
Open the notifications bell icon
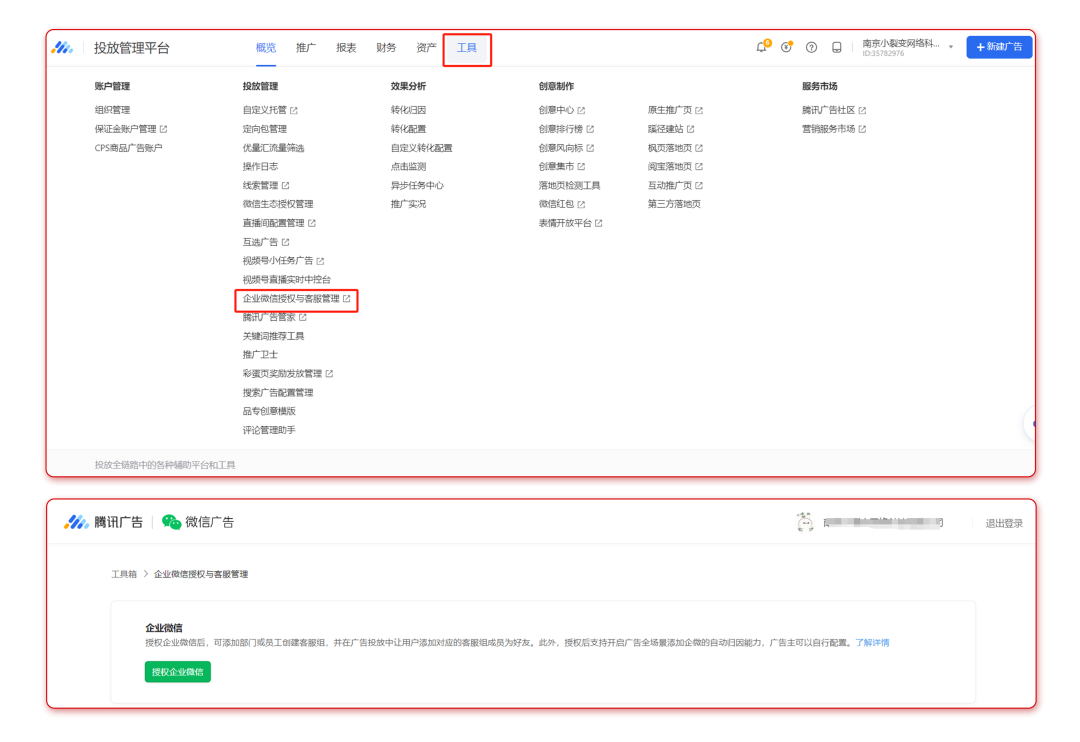click(x=761, y=48)
